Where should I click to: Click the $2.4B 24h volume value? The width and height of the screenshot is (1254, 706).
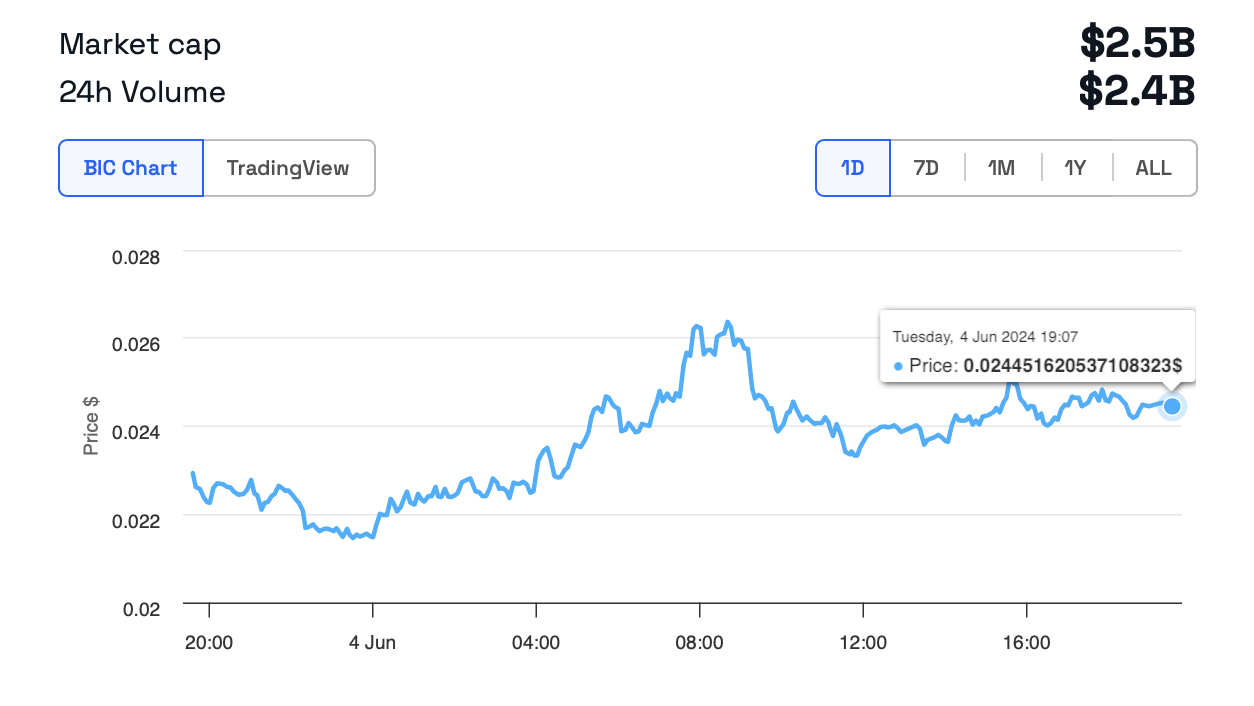click(x=1137, y=91)
